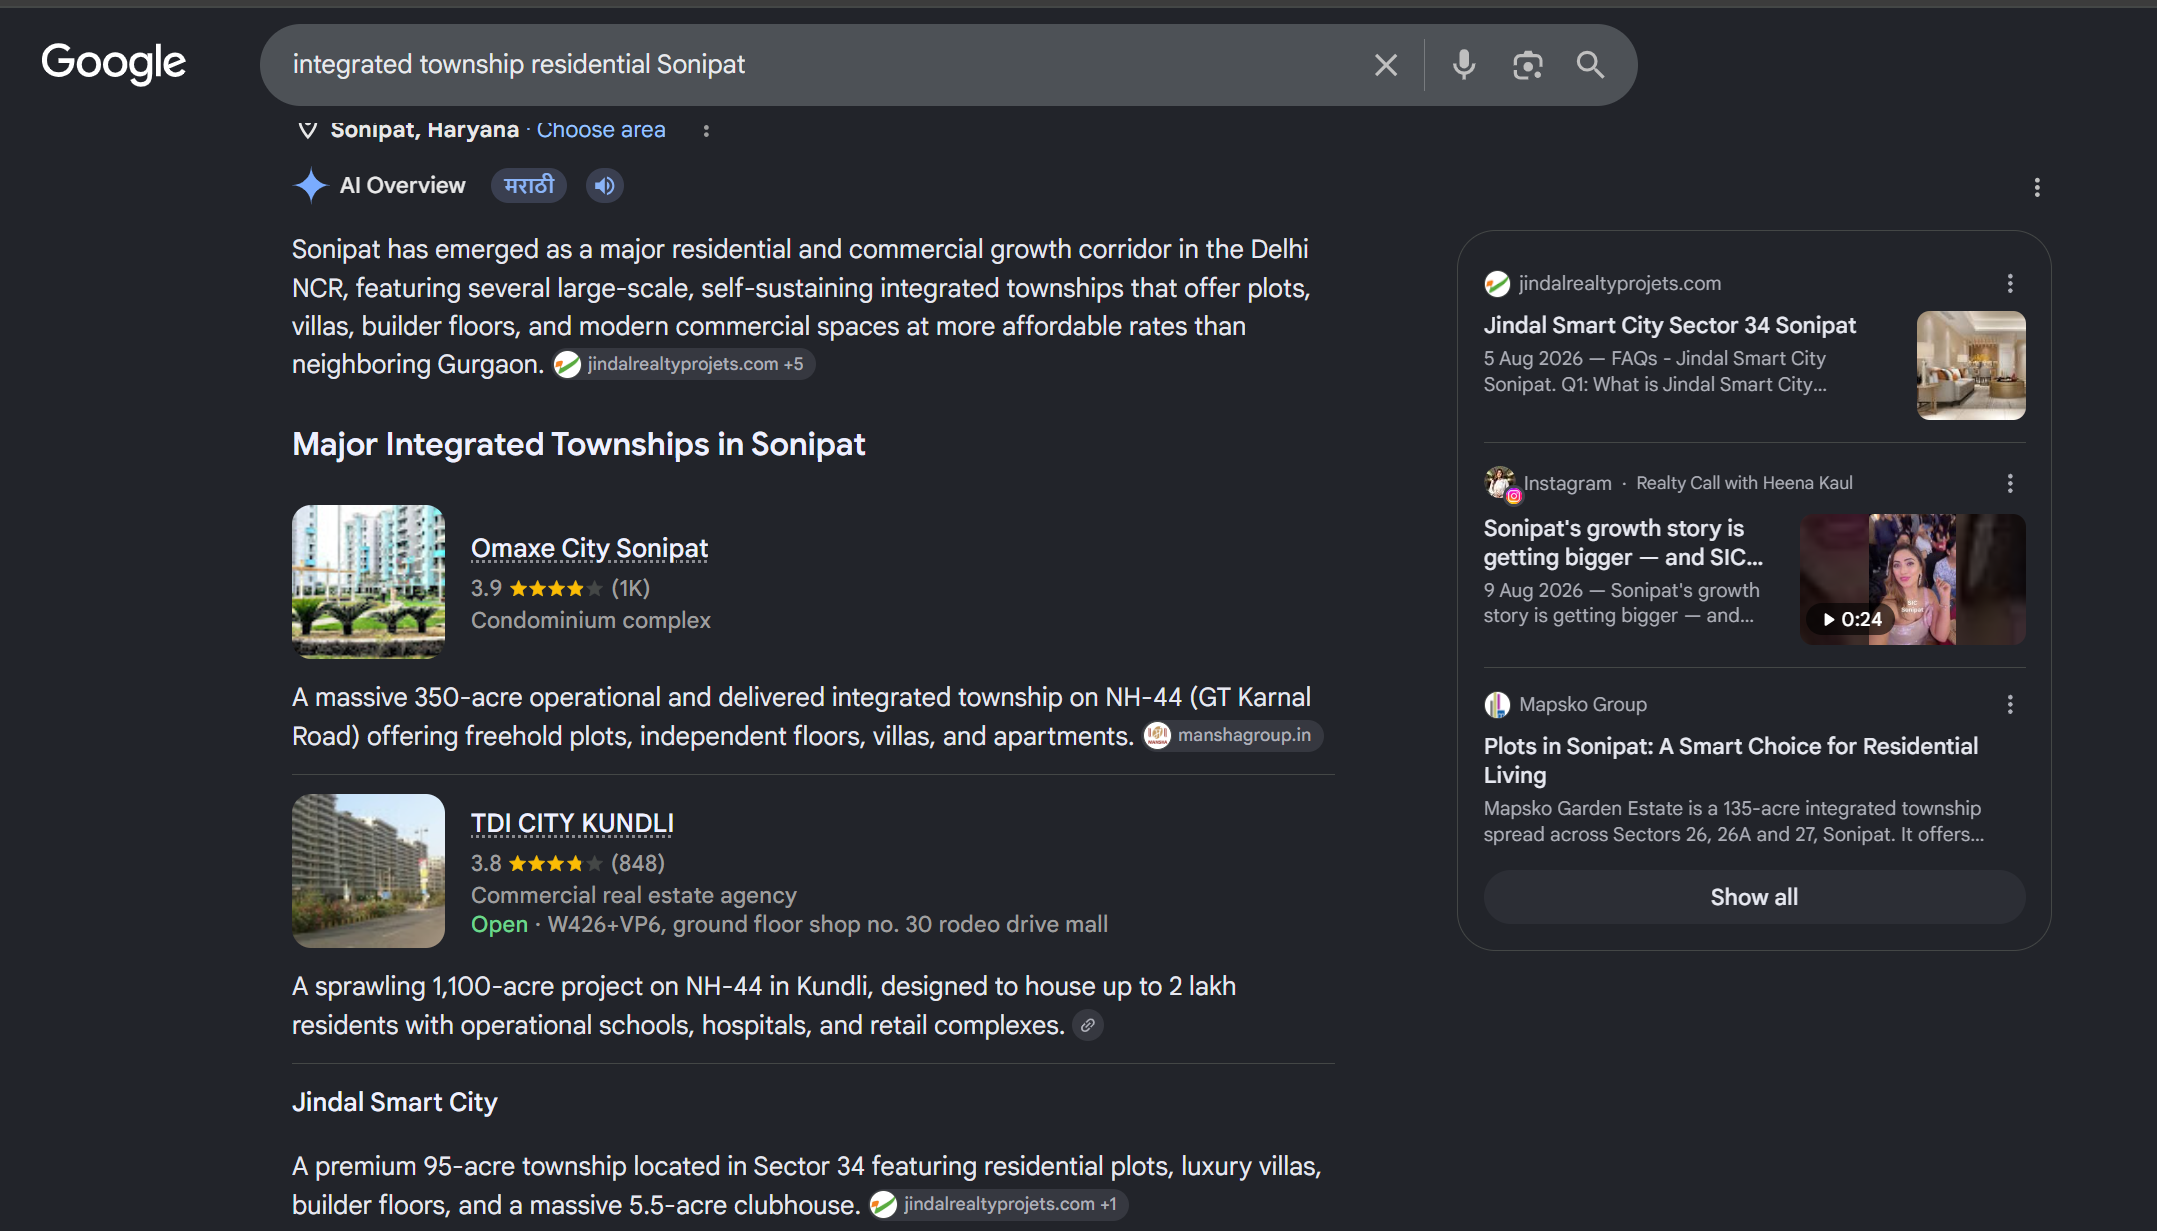
Task: Open AI Overview three-dot options menu
Action: [x=2037, y=187]
